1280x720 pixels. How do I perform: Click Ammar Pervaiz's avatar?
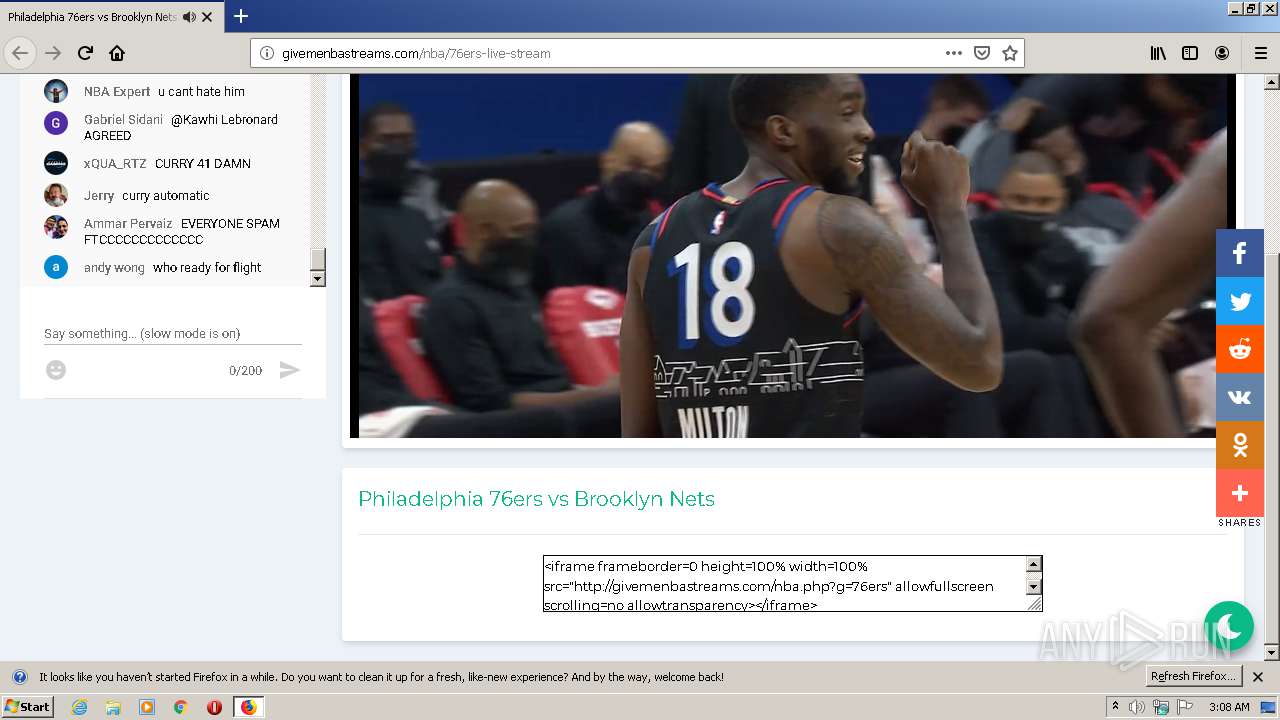pyautogui.click(x=56, y=227)
